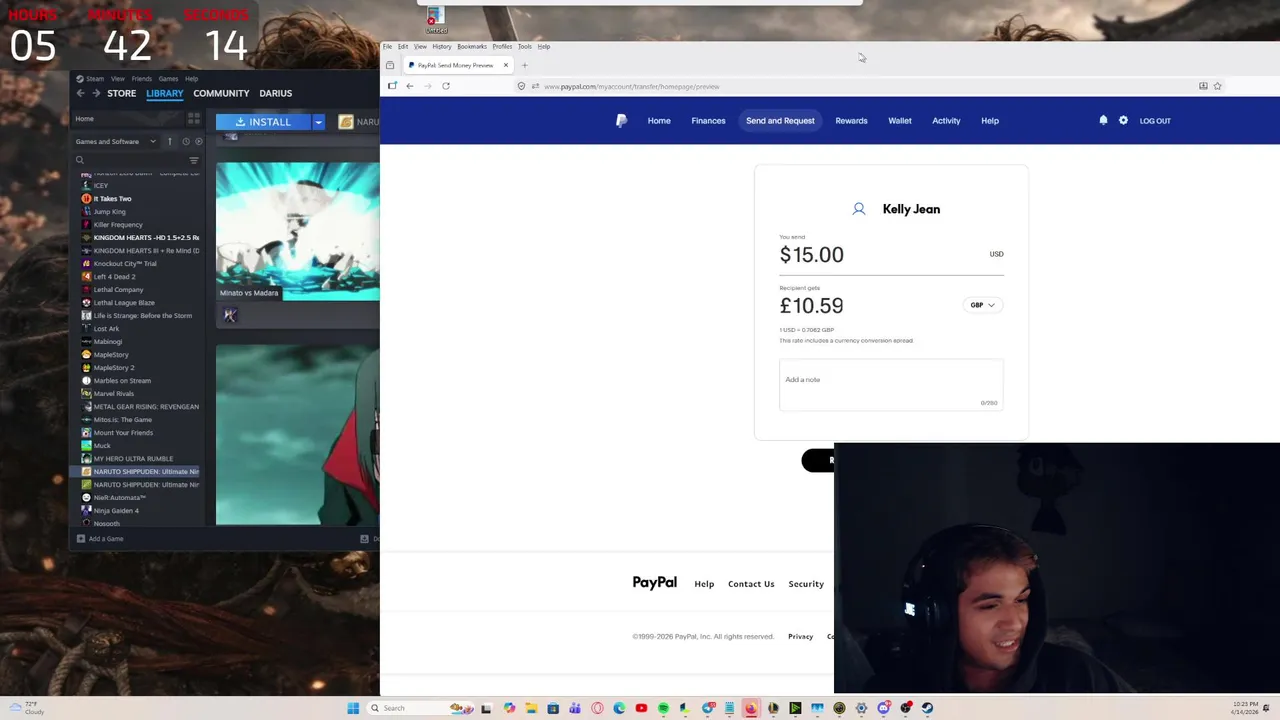Expand Games and Software dropdown in Steam

click(x=115, y=141)
